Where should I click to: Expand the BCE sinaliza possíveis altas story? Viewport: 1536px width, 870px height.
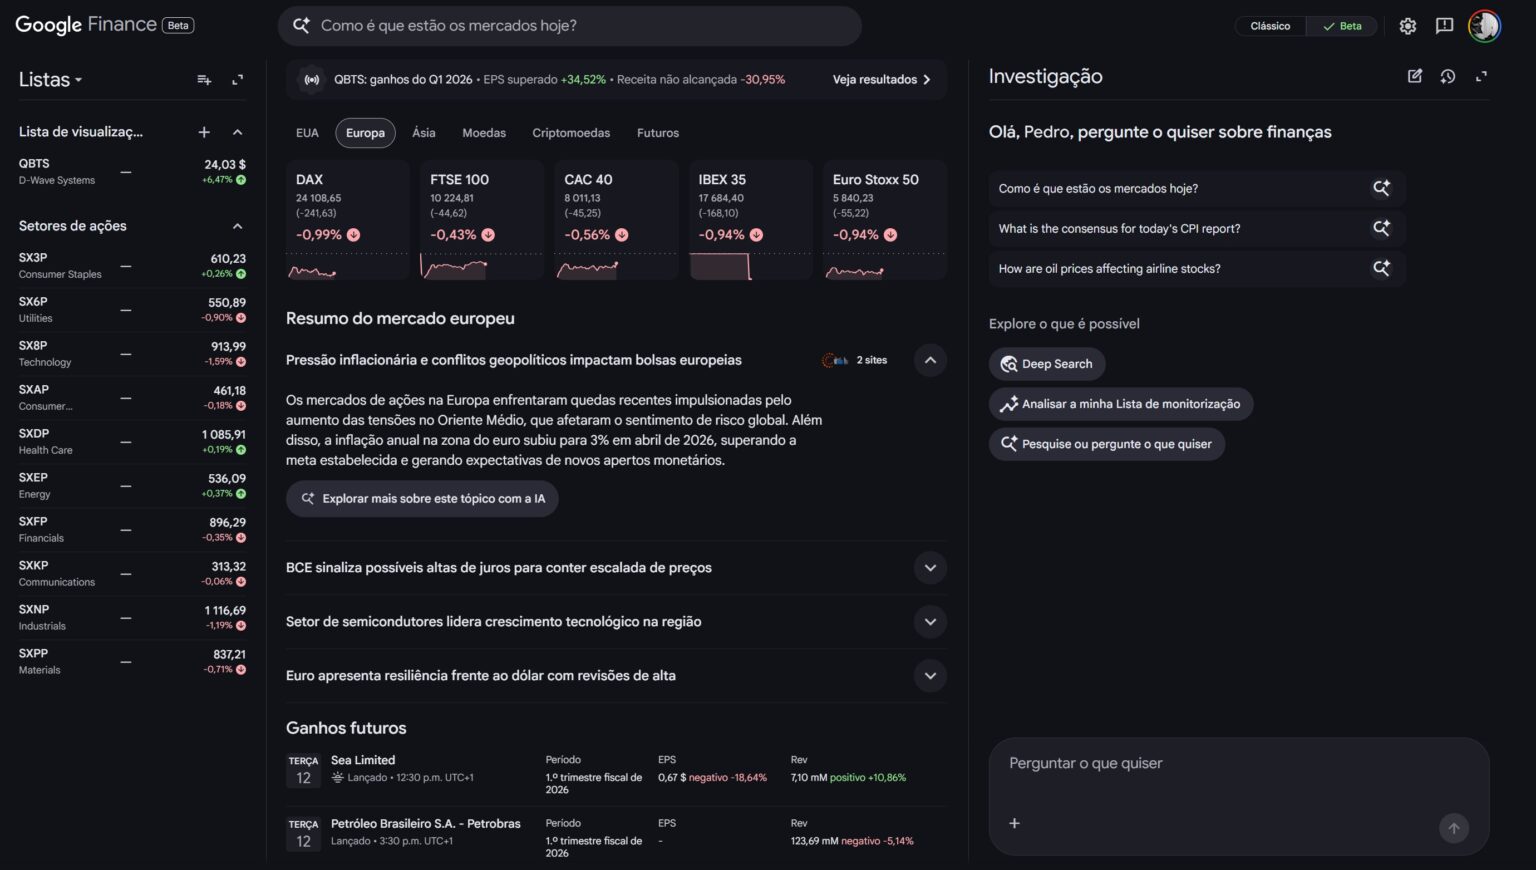[930, 568]
